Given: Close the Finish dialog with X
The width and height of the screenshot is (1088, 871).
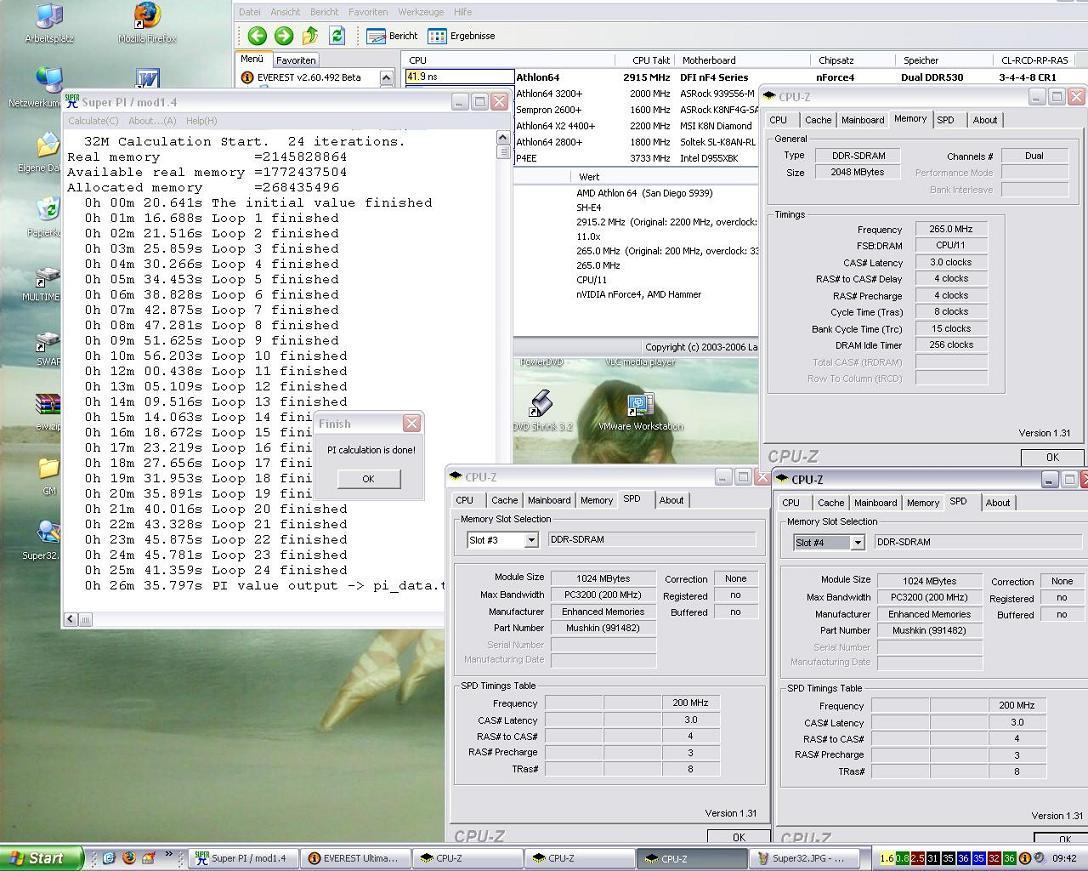Looking at the screenshot, I should tap(411, 423).
